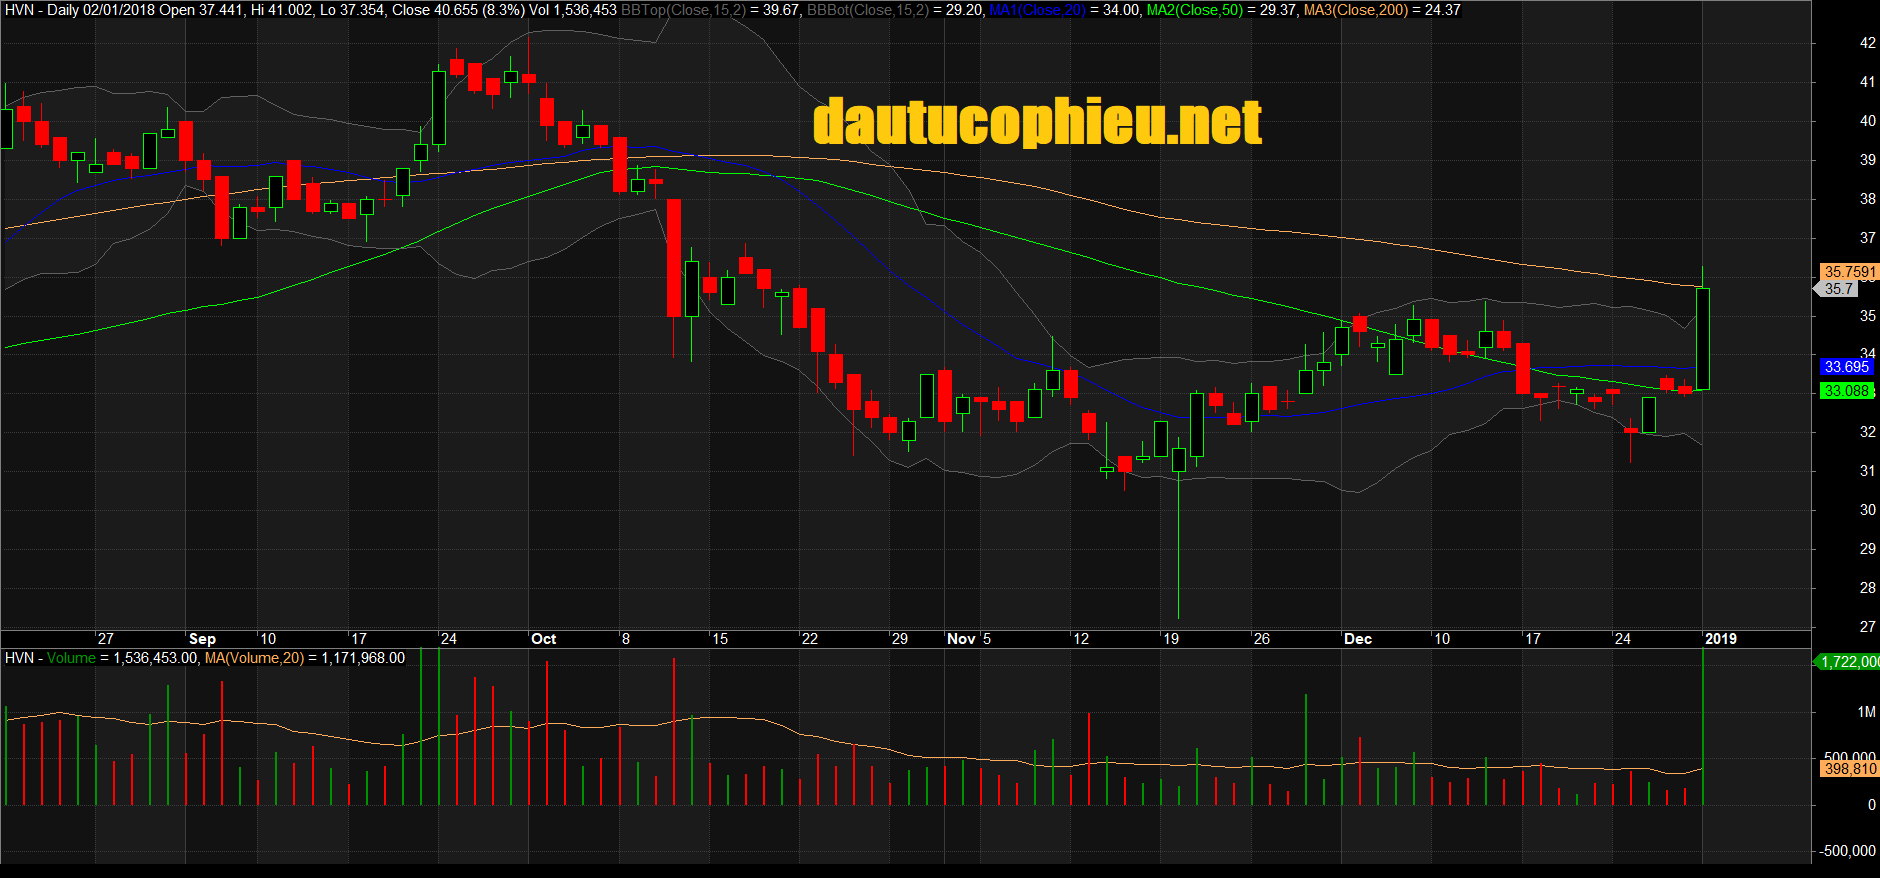Select the gray 35.7 last price marker
The image size is (1880, 878).
click(1838, 289)
